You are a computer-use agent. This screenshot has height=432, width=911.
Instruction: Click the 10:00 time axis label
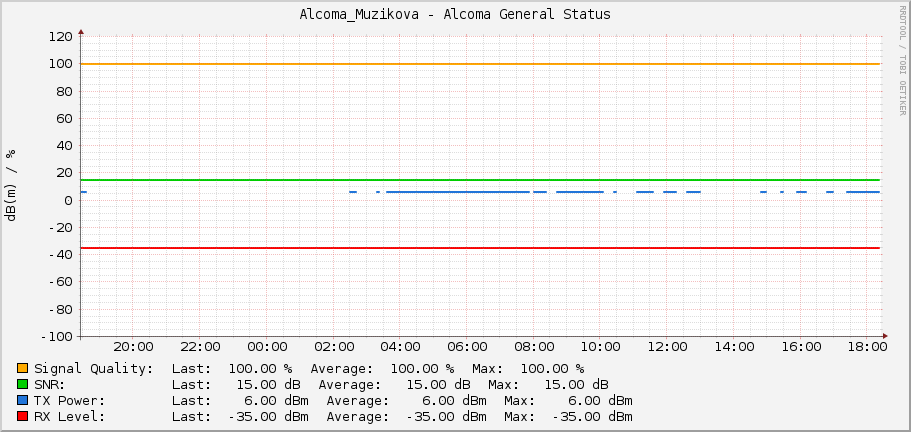(601, 347)
